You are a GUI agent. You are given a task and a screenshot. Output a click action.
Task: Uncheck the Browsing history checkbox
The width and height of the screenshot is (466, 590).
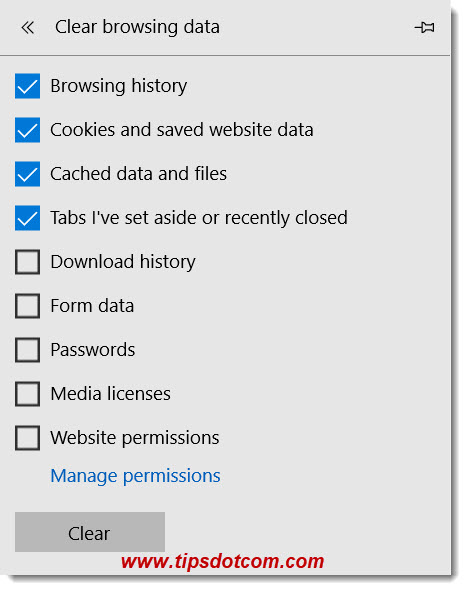click(27, 86)
